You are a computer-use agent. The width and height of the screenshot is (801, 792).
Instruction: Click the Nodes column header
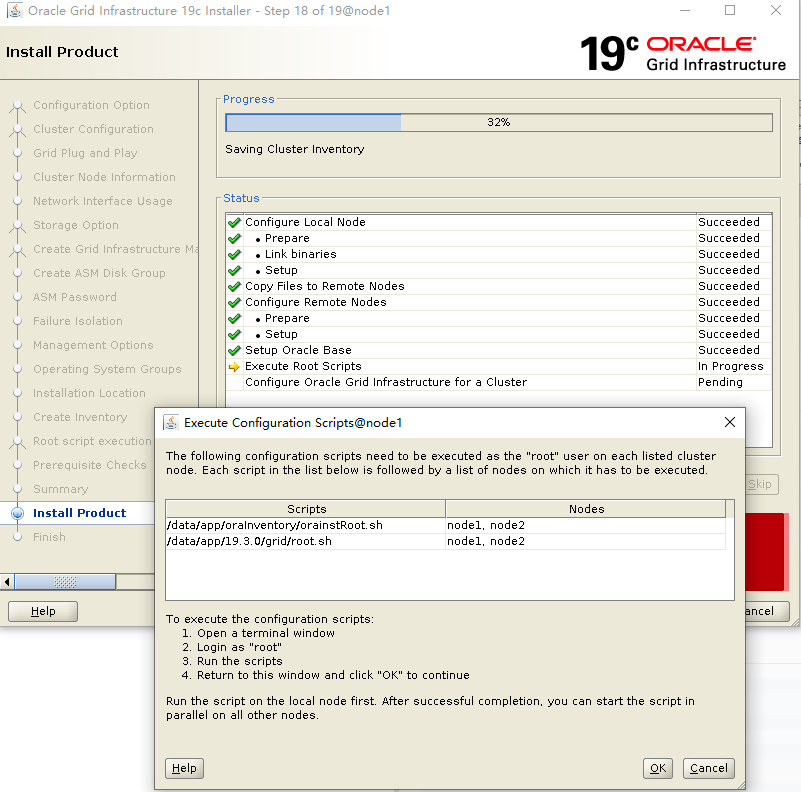(586, 509)
